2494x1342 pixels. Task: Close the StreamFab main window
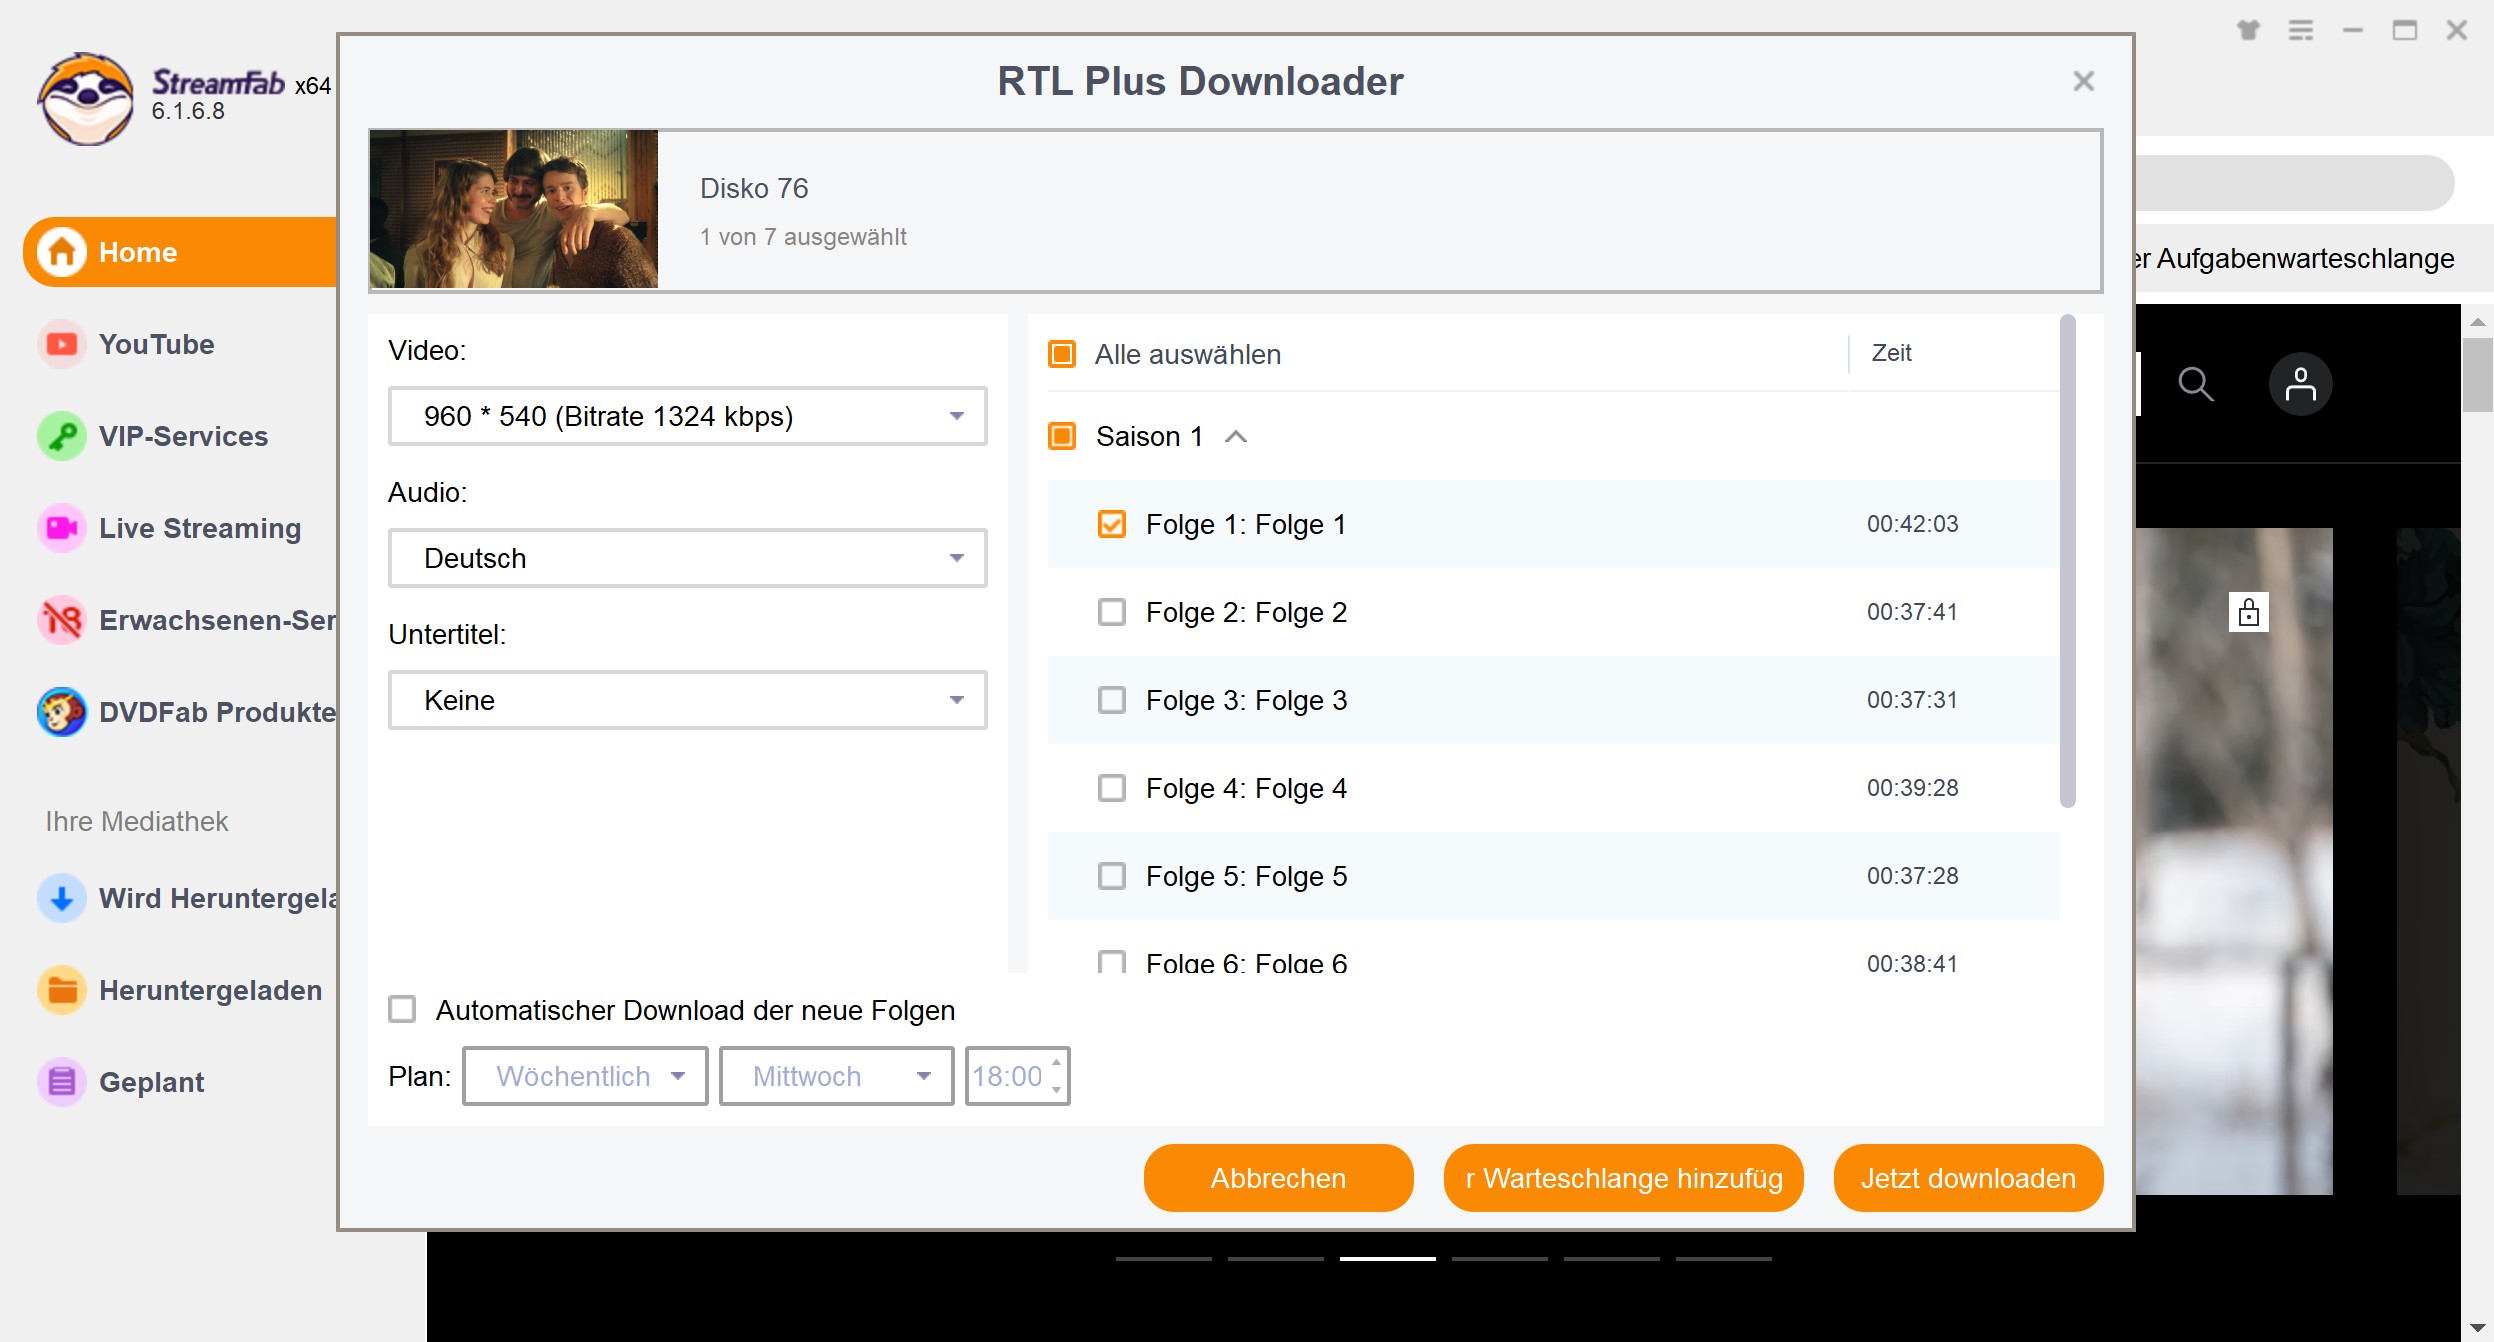click(x=2457, y=30)
